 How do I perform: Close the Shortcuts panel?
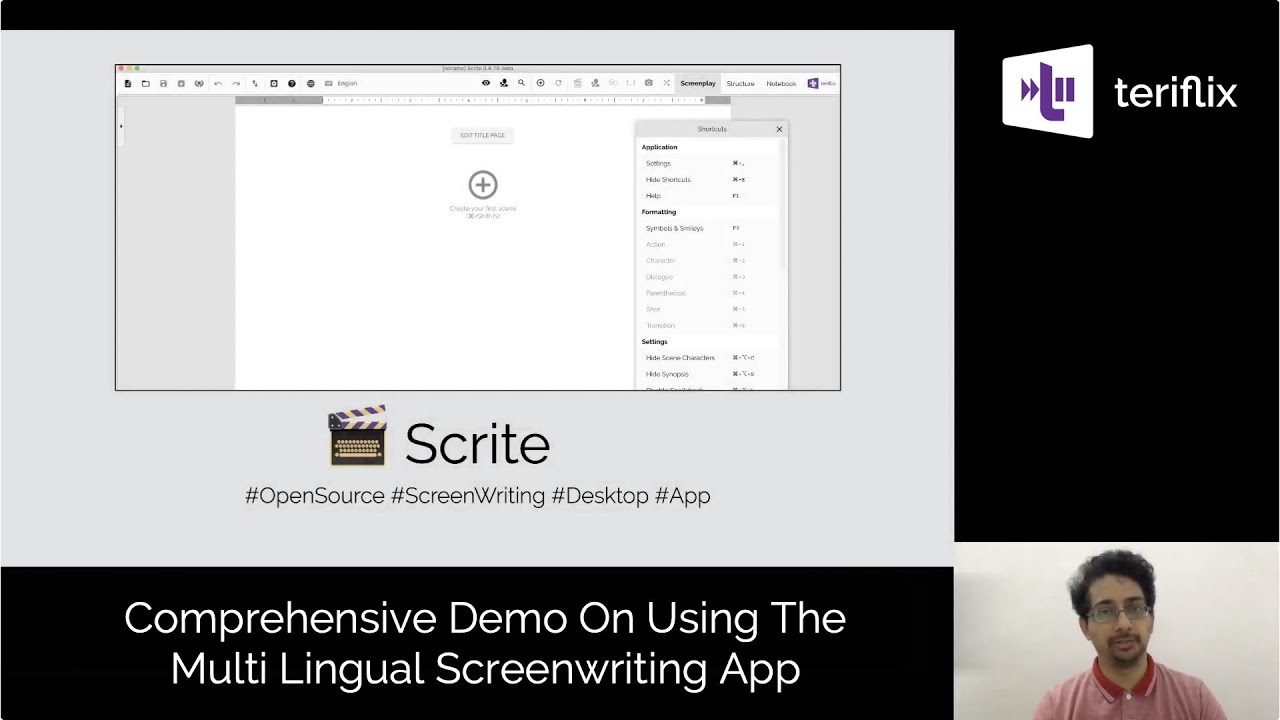(x=779, y=129)
